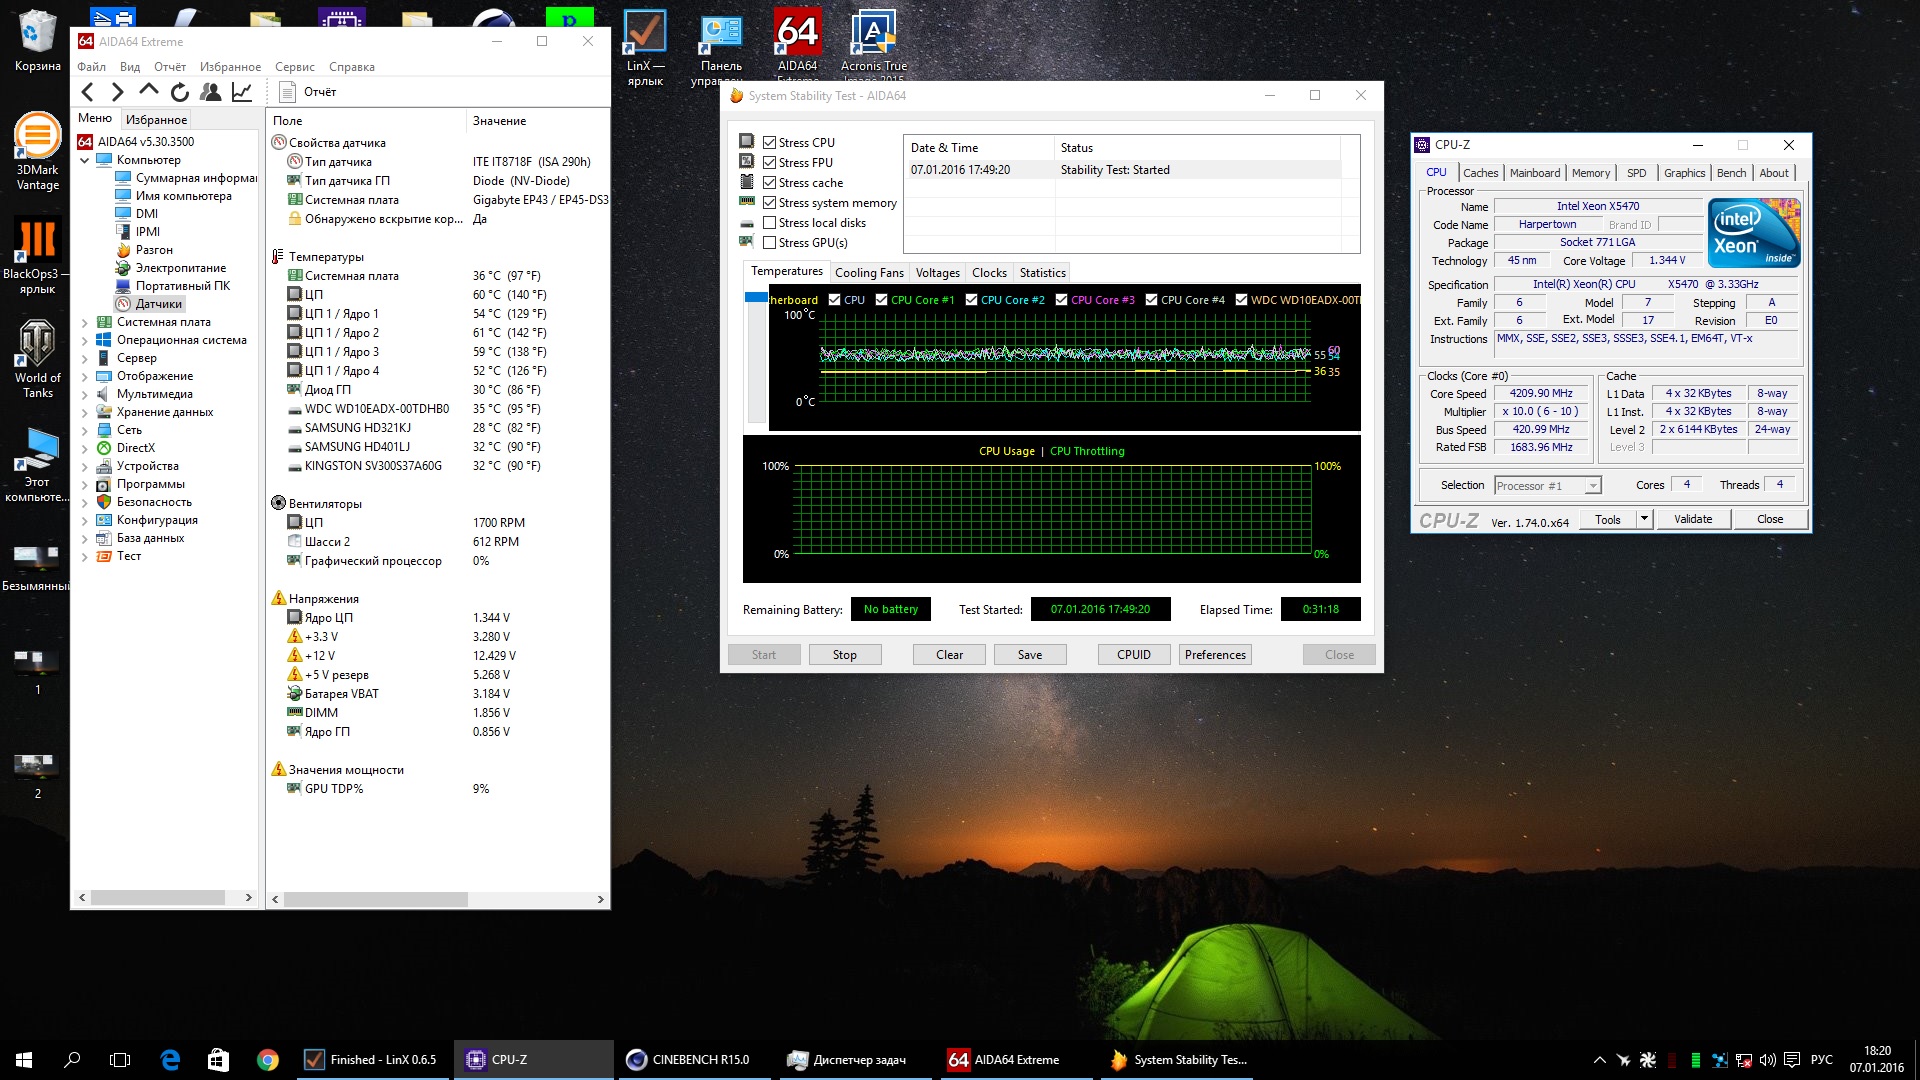Toggle the CPU Core #2 graph checkbox
The image size is (1920, 1080).
pos(971,300)
